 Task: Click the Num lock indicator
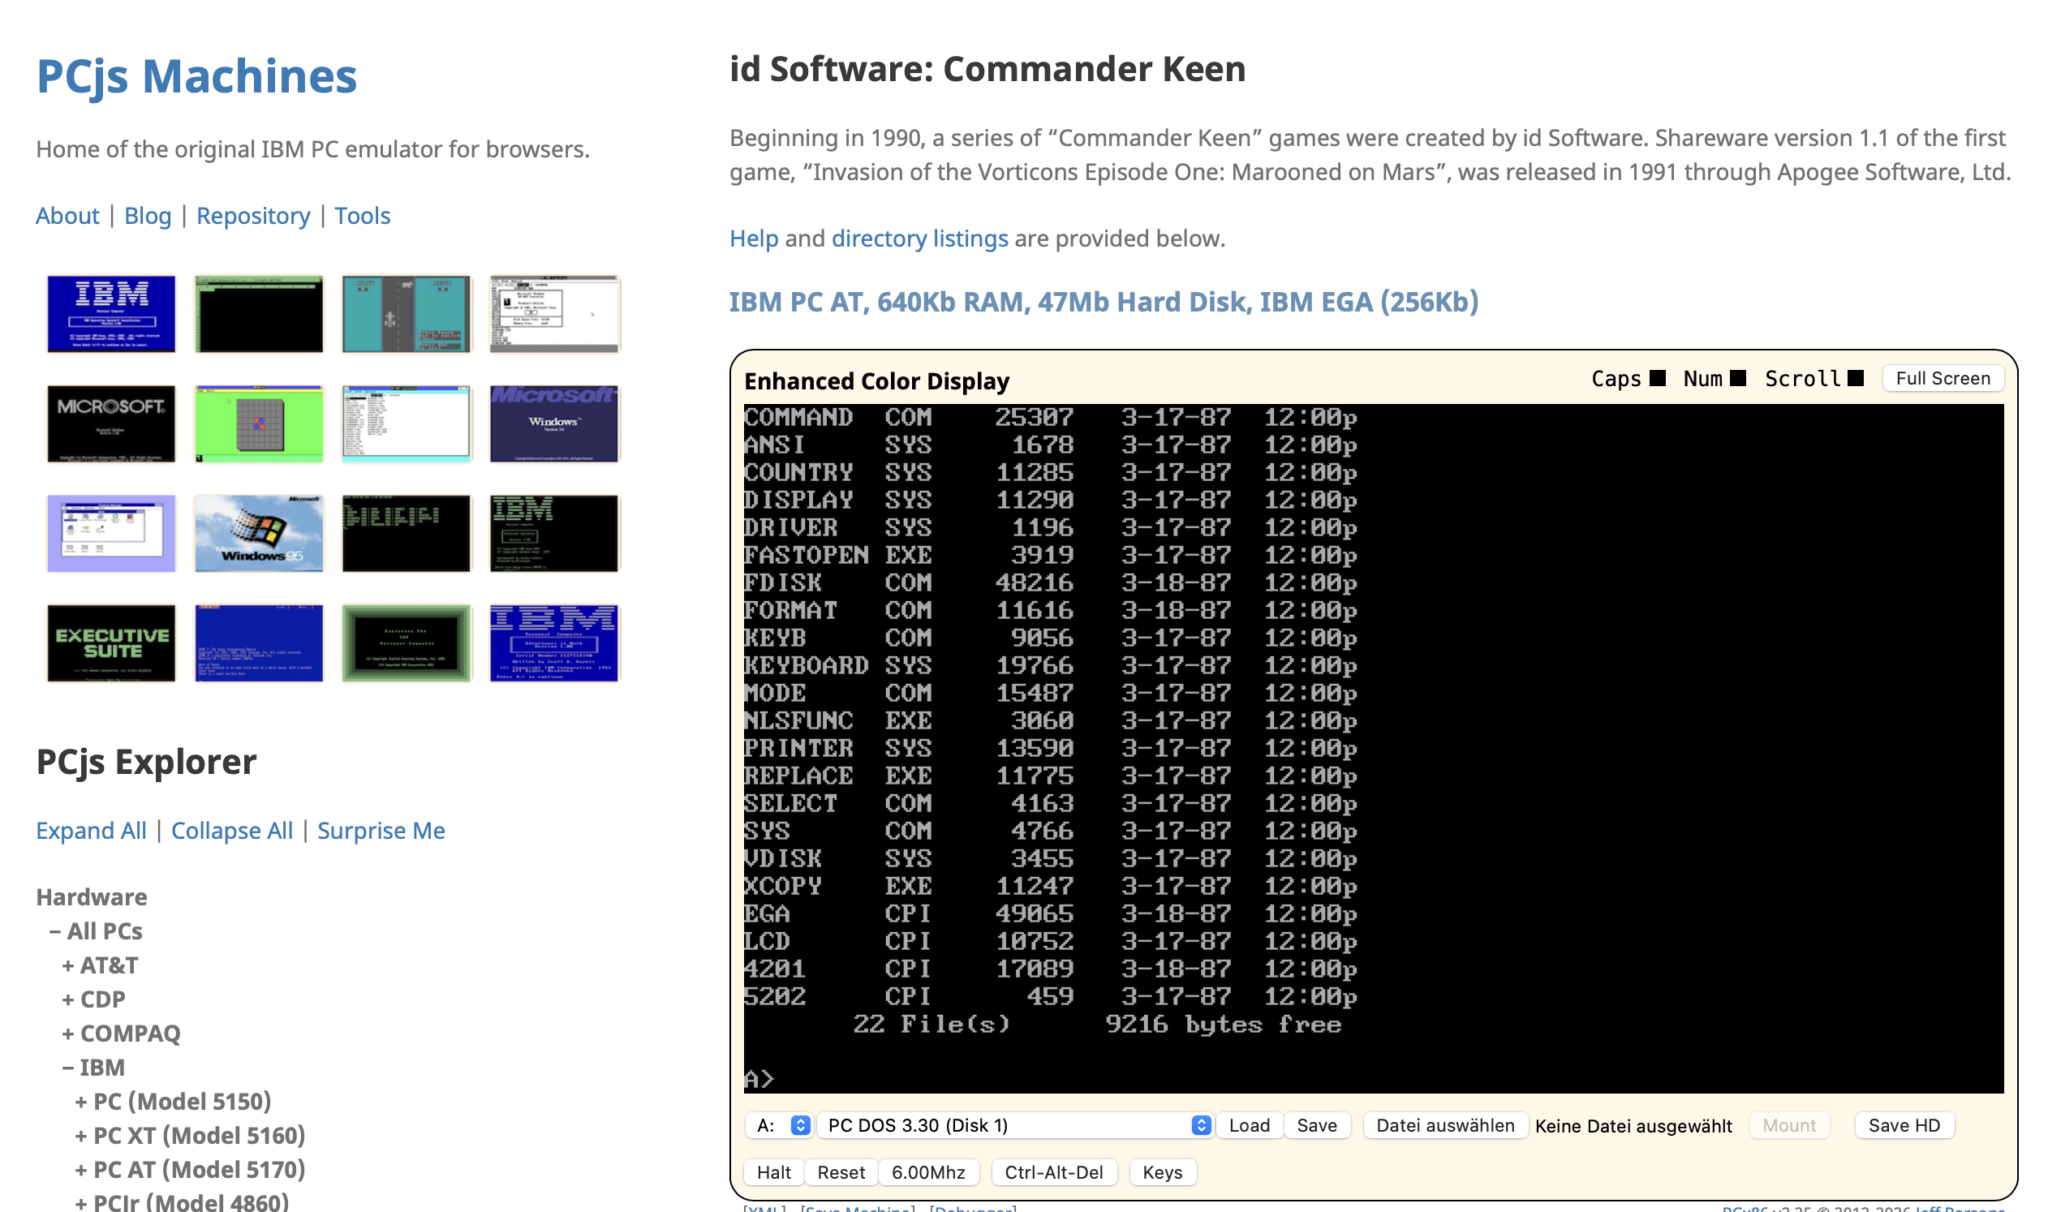pos(1738,378)
